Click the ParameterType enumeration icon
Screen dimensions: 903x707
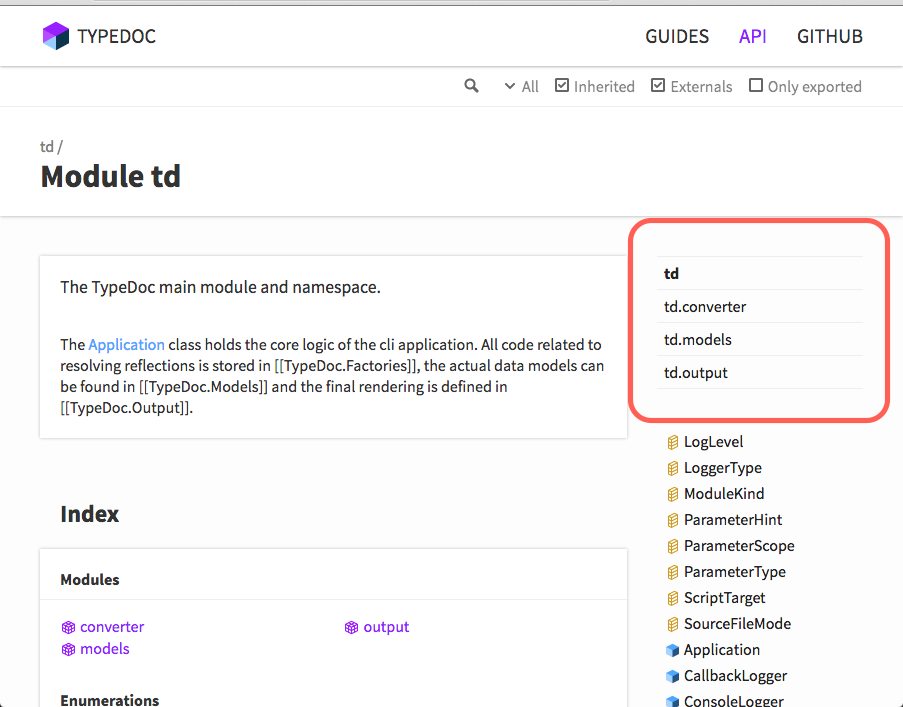click(x=672, y=572)
